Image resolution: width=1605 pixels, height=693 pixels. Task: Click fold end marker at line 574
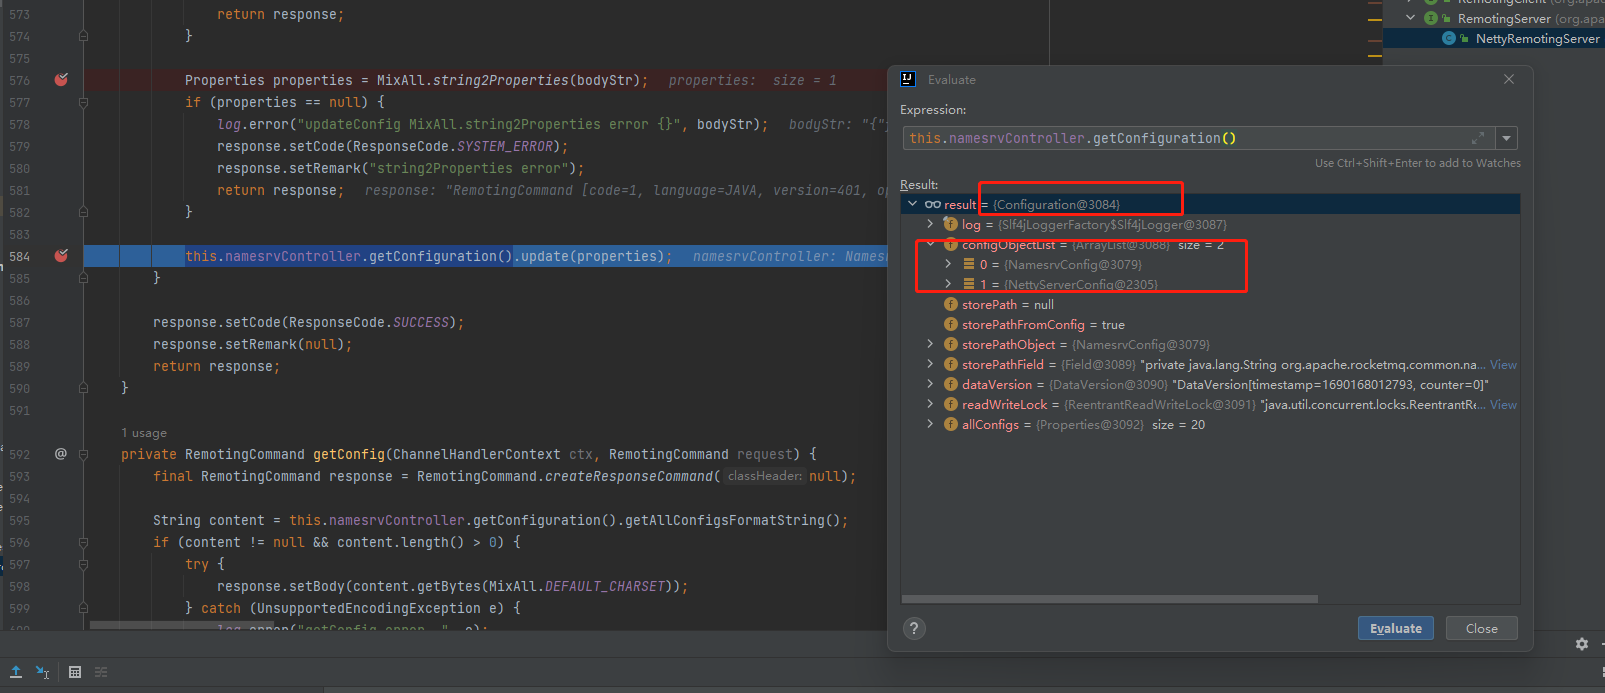[83, 36]
